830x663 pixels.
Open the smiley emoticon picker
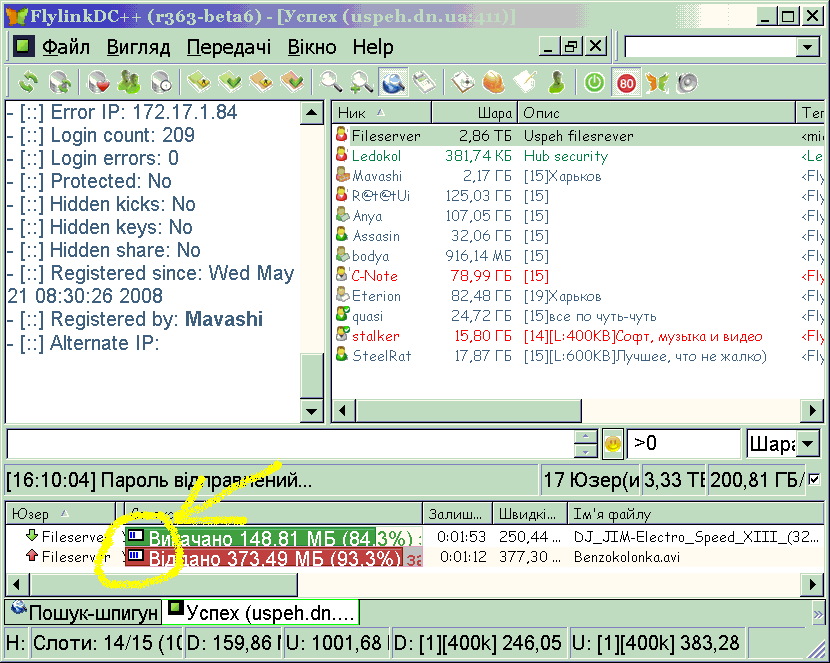tap(612, 443)
